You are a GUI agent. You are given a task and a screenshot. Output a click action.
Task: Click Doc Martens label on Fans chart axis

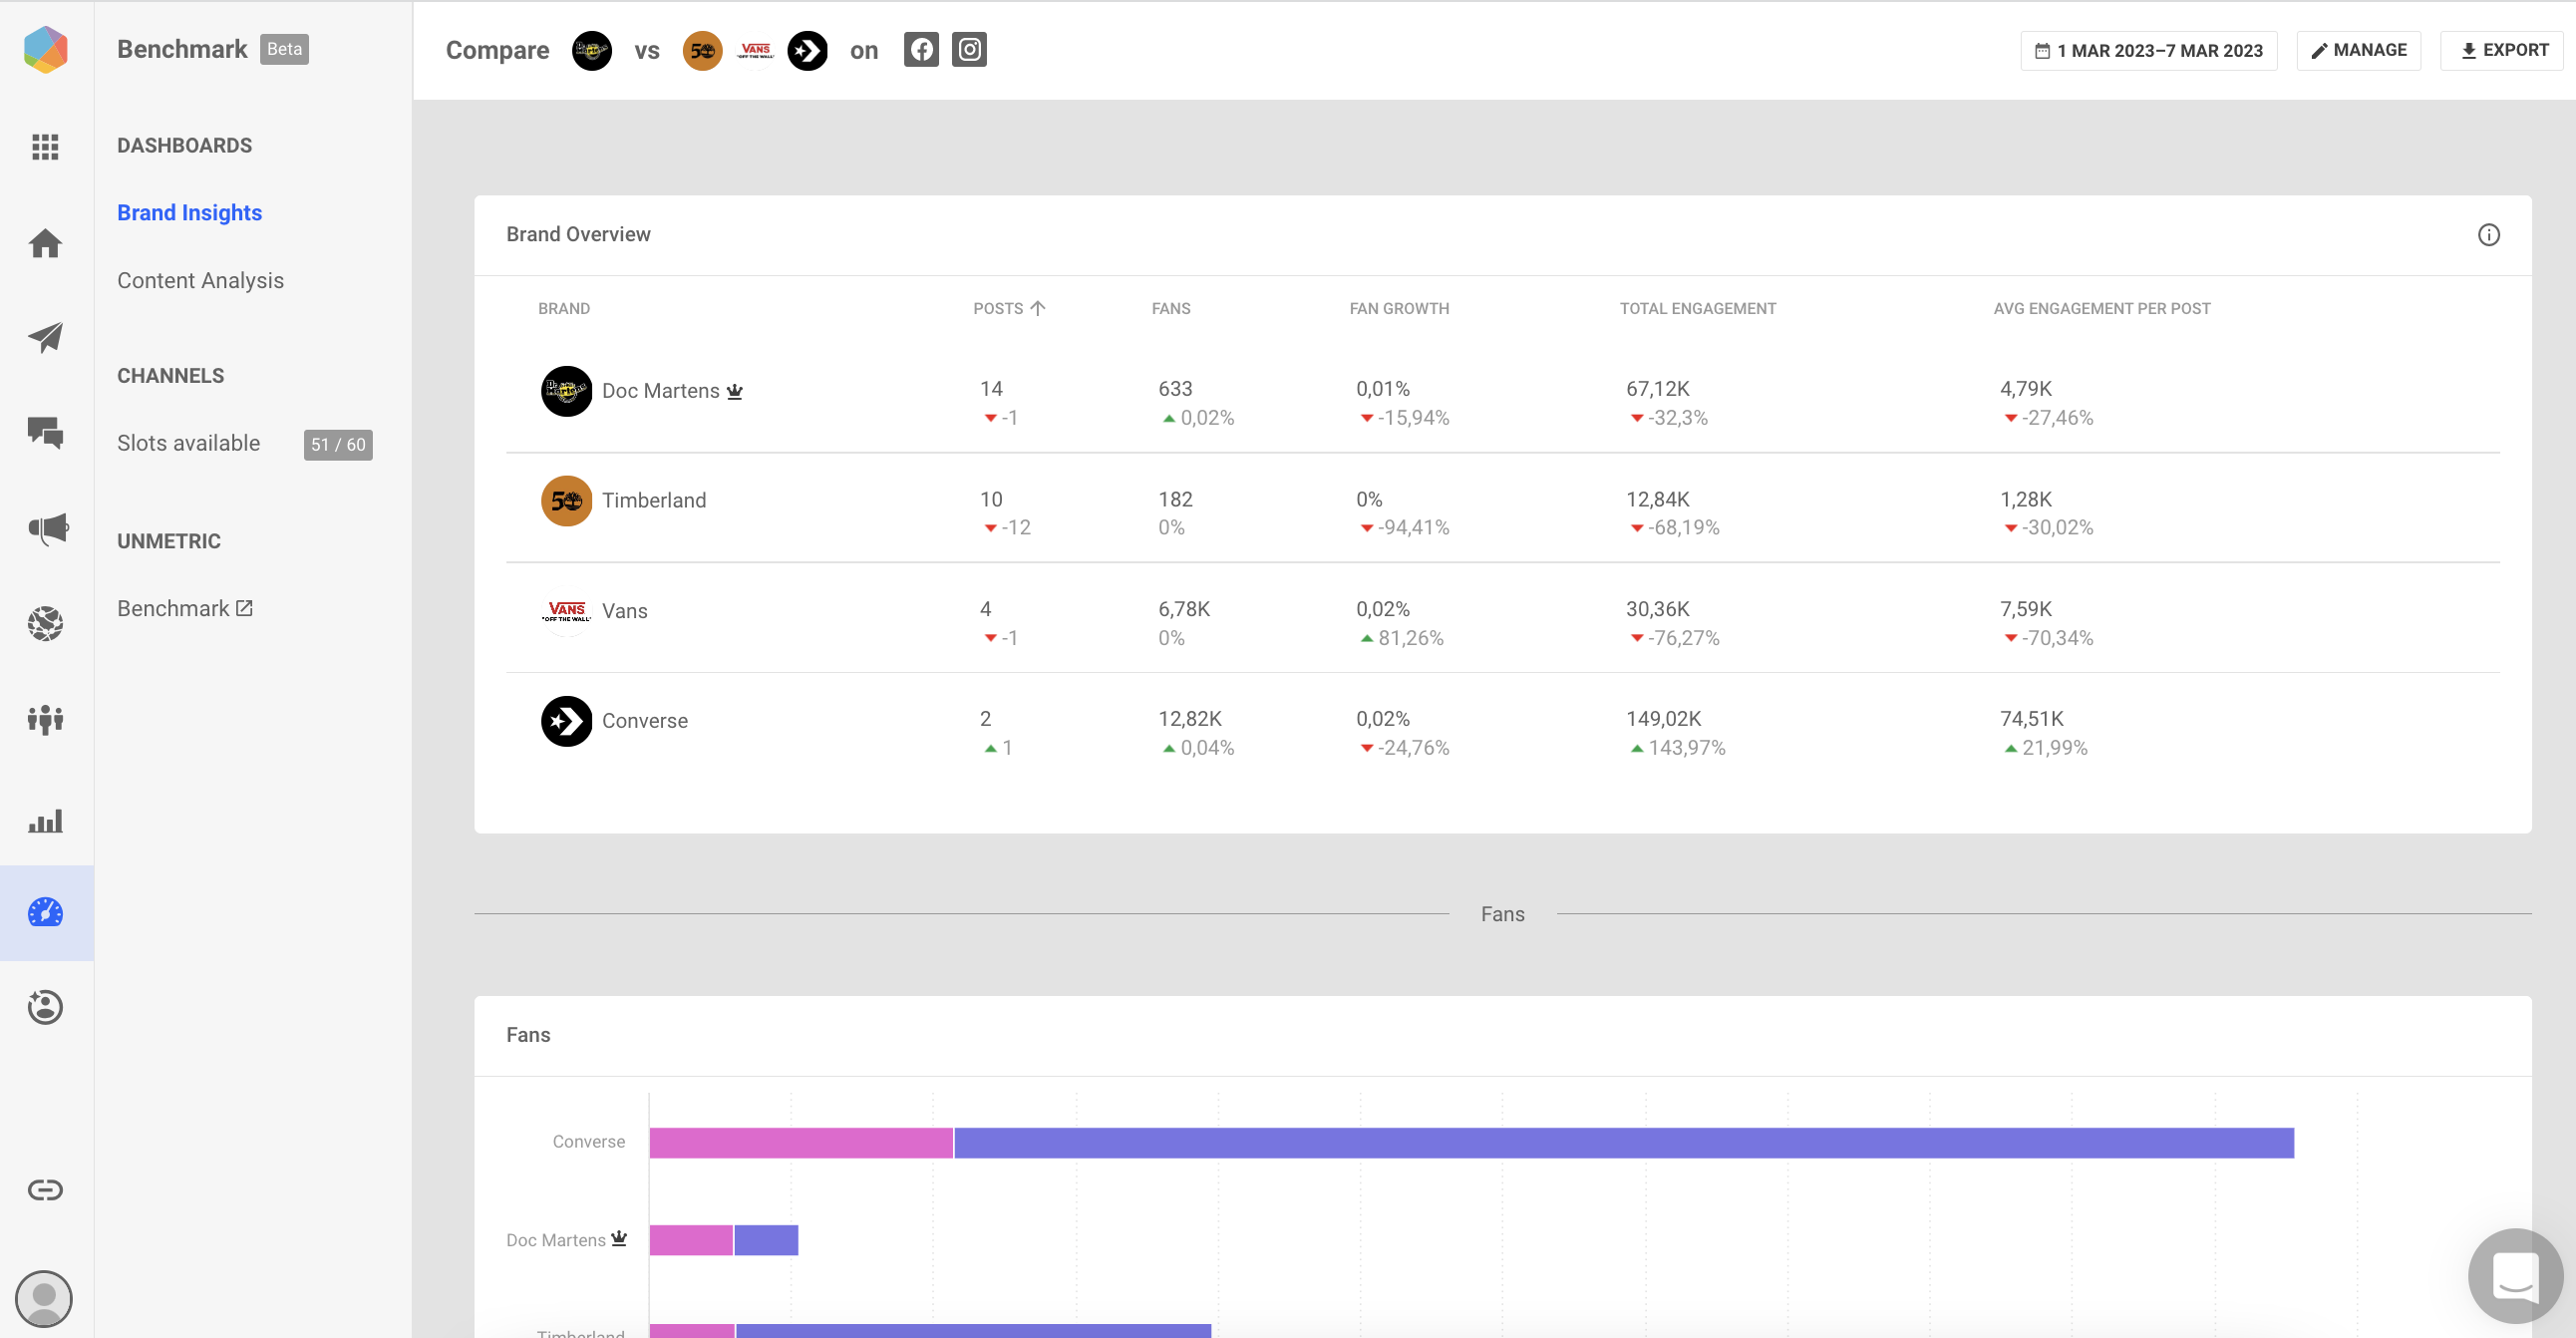click(556, 1240)
